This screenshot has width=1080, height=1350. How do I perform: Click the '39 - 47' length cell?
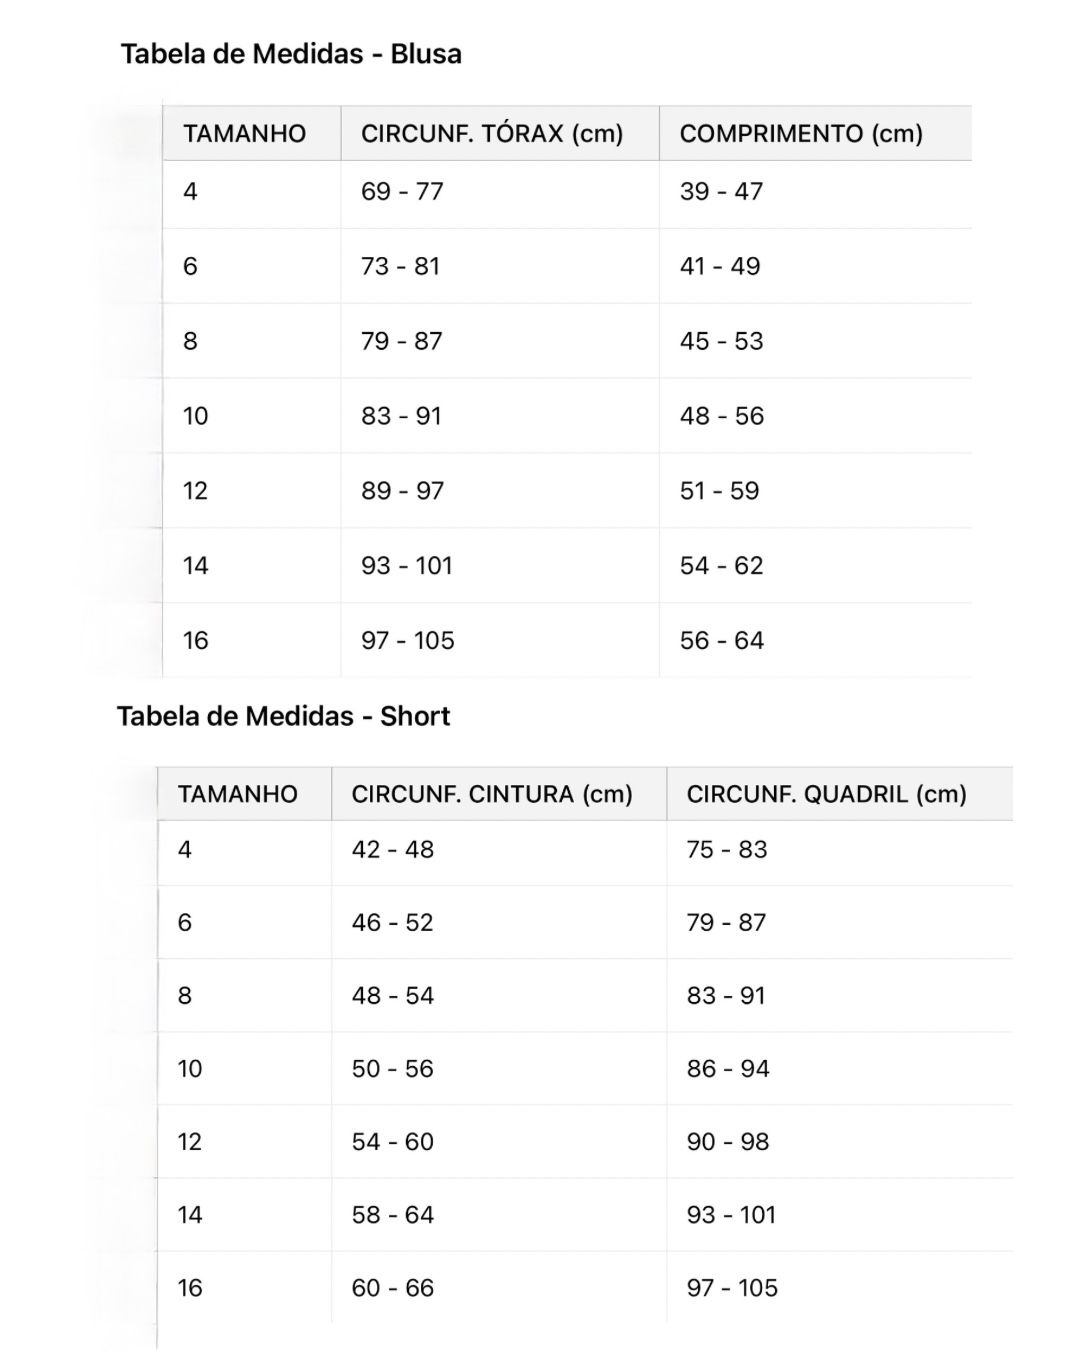(x=721, y=191)
